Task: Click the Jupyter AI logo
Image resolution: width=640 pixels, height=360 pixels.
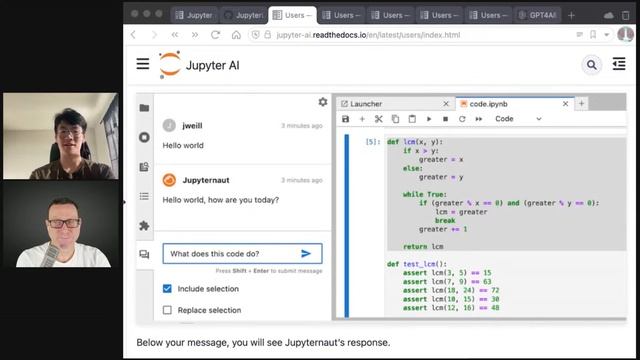Action: [169, 64]
